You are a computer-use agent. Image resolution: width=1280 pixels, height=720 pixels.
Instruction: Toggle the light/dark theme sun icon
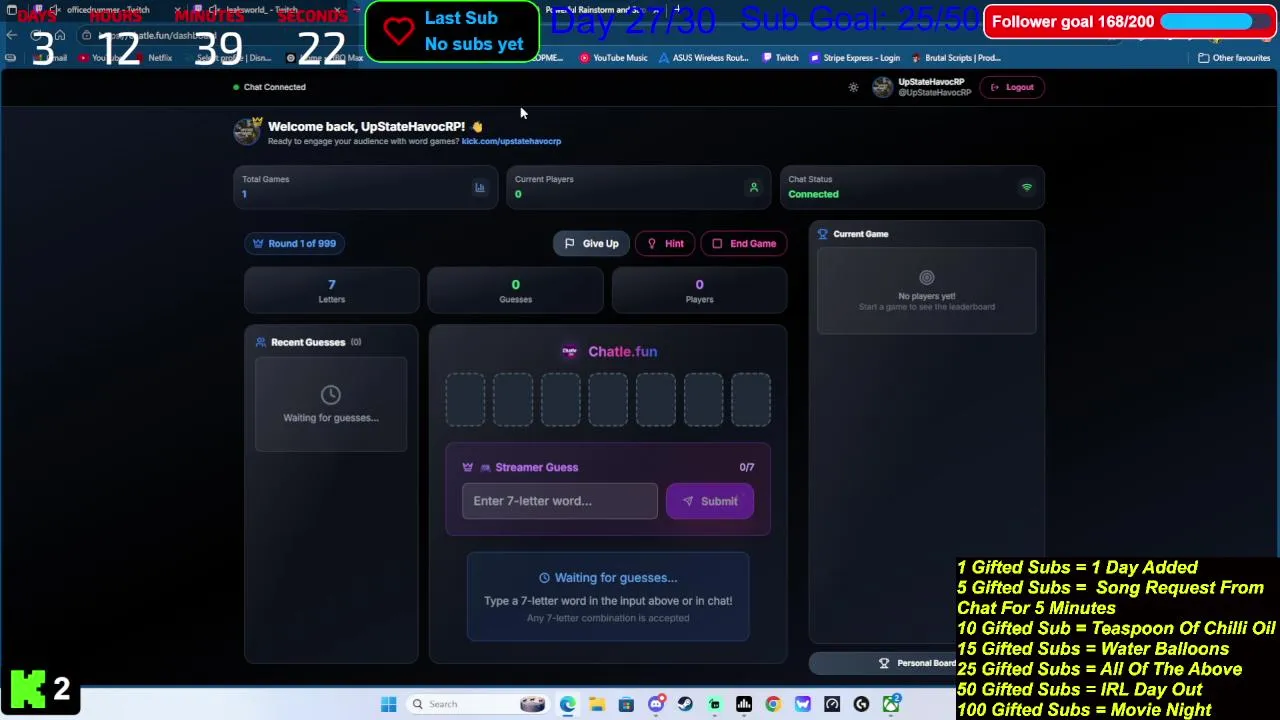point(853,87)
